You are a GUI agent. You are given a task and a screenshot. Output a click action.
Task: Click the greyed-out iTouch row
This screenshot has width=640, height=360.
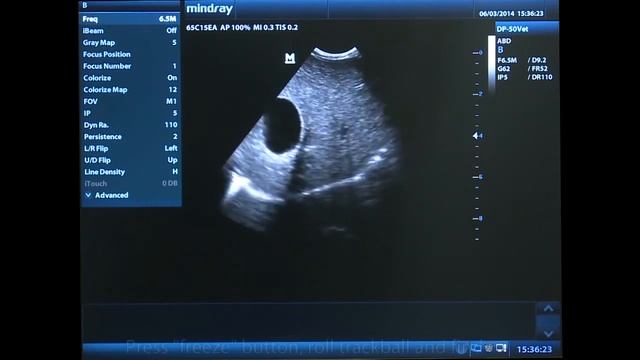tap(130, 184)
